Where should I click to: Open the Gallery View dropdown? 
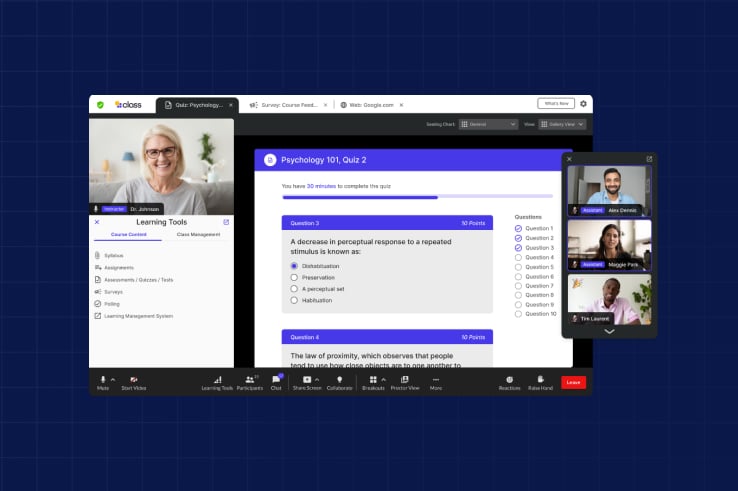coord(560,124)
